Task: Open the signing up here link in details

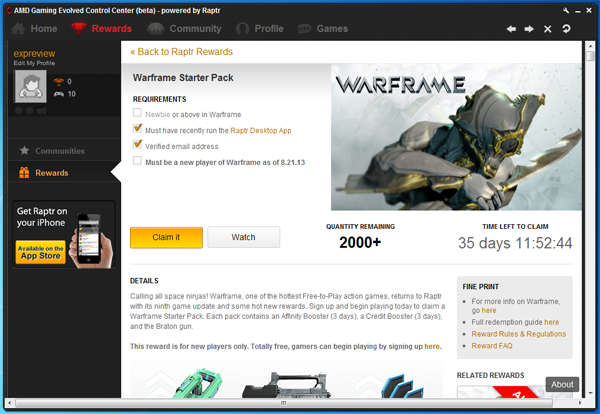Action: 432,346
